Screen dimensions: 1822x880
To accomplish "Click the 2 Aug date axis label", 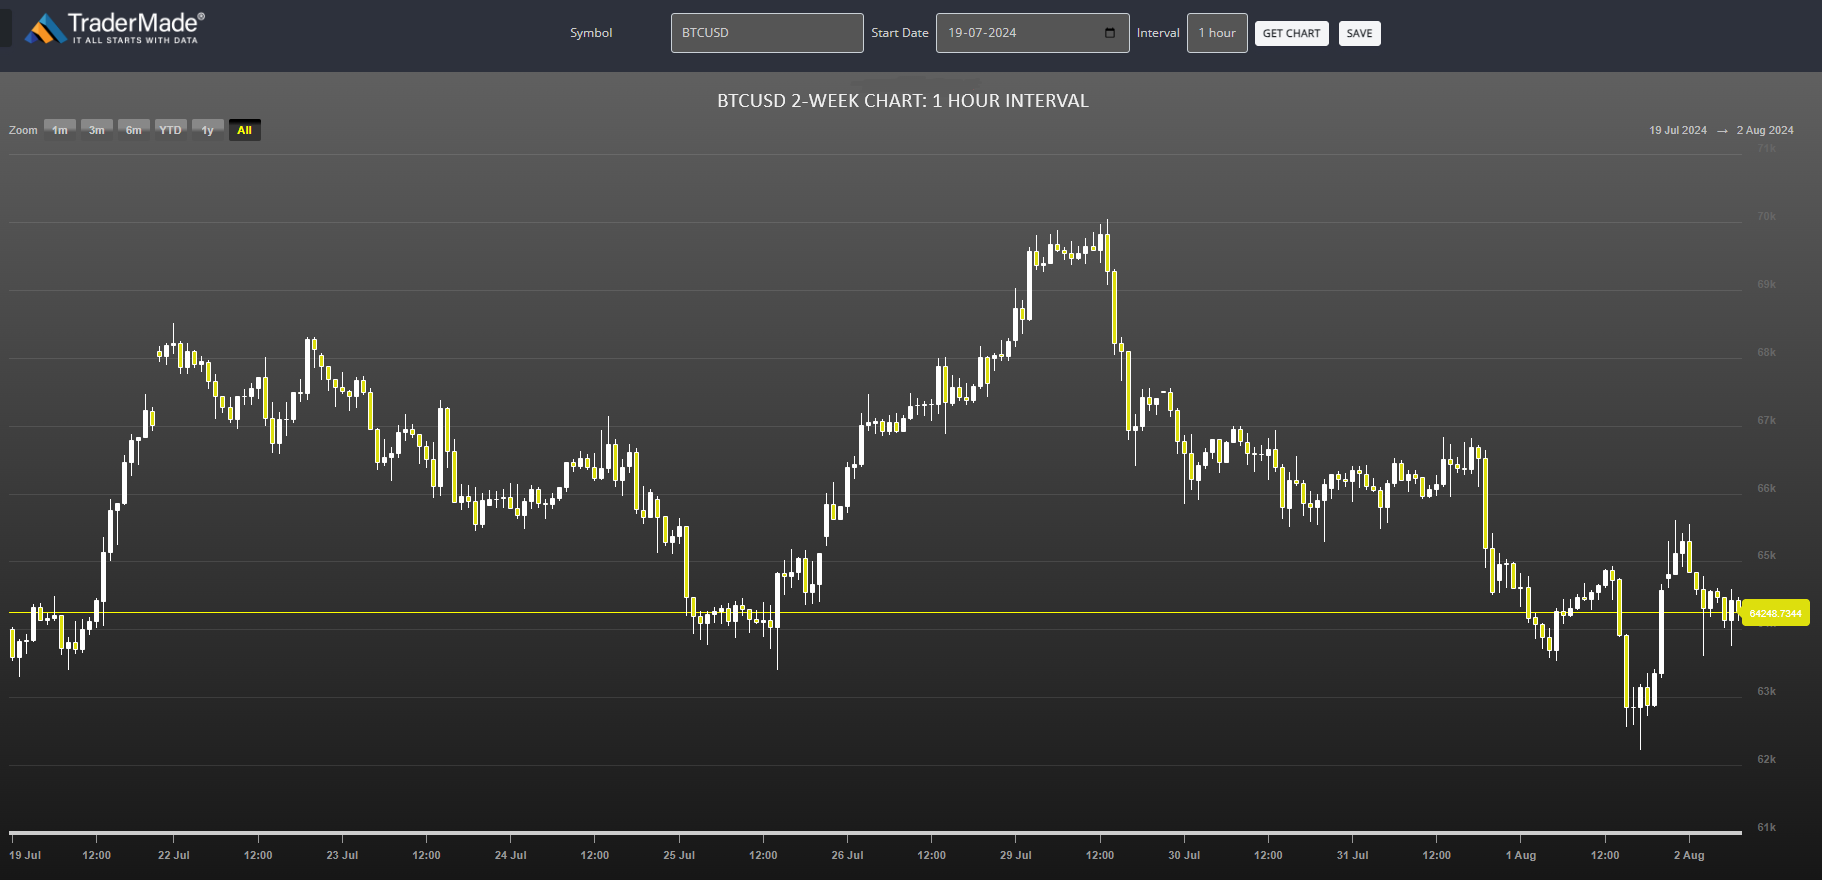I will [x=1689, y=855].
